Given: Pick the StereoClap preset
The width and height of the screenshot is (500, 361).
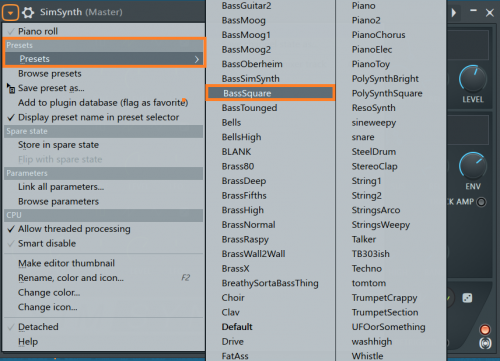Looking at the screenshot, I should (374, 166).
